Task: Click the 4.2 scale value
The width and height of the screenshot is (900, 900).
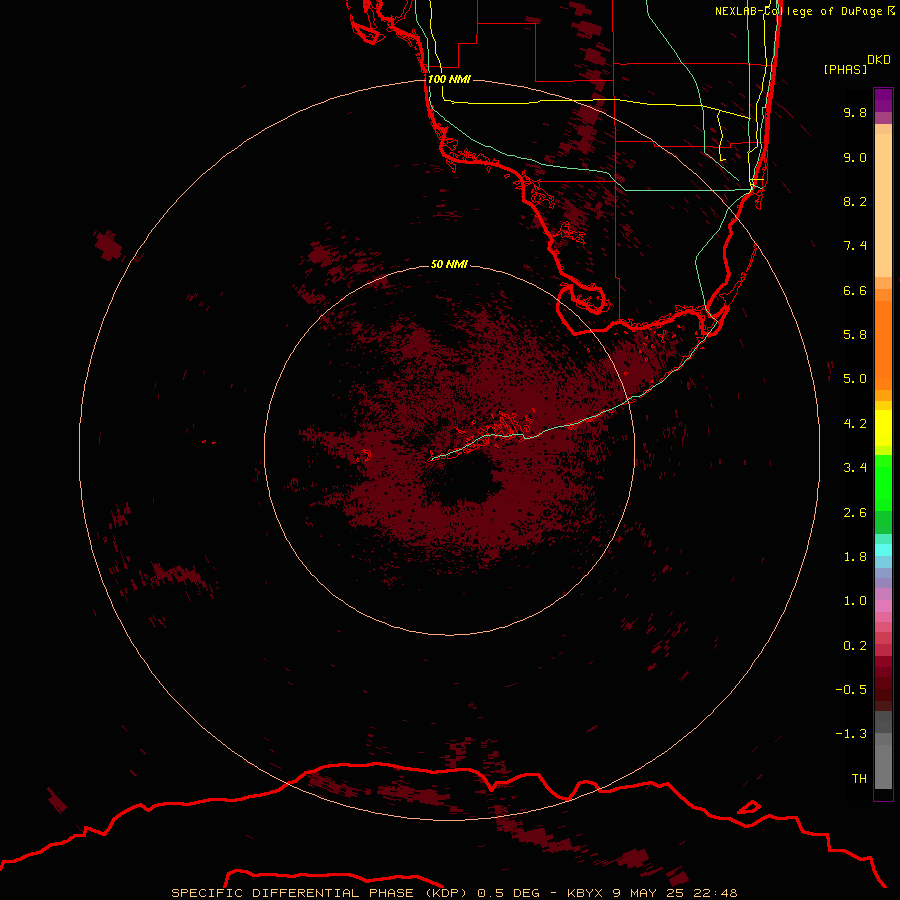Action: [855, 424]
